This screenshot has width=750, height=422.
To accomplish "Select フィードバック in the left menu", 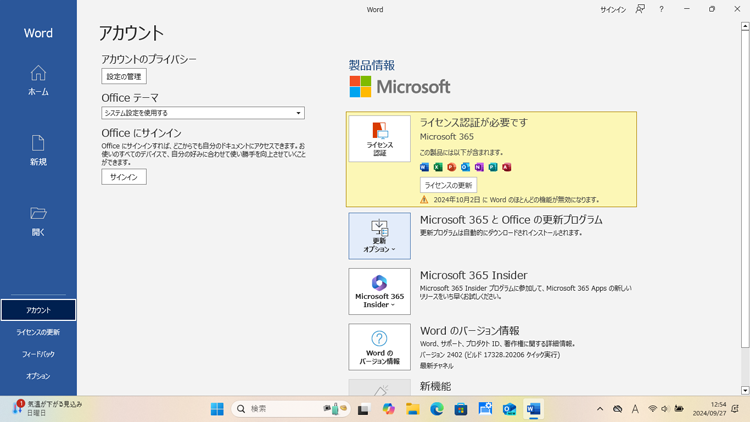I will click(x=38, y=354).
